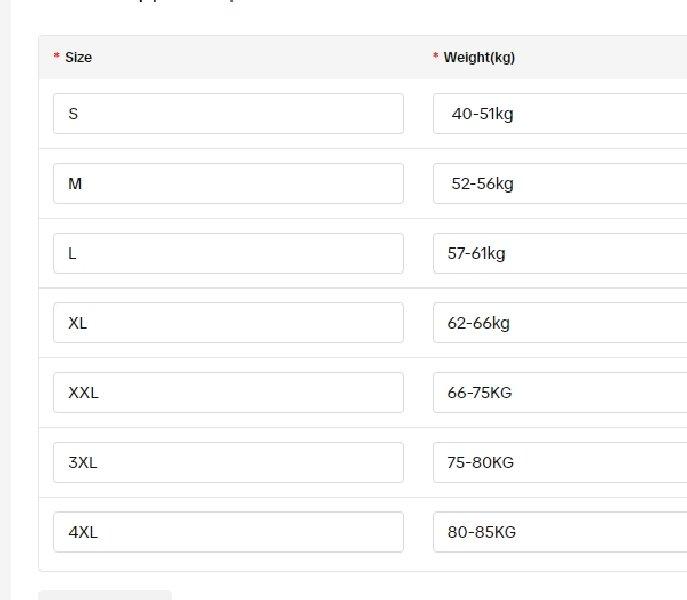Click the empty header area right of Size
The height and width of the screenshot is (600, 687).
coord(259,57)
